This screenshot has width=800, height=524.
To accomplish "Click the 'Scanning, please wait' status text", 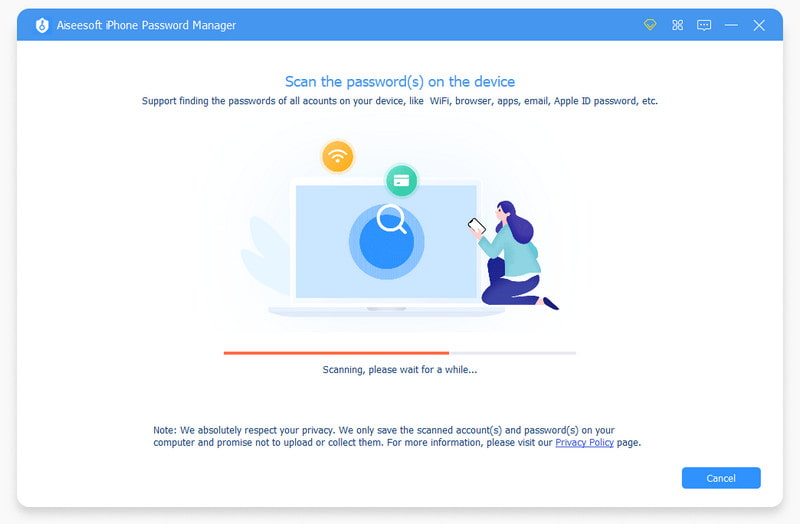I will click(399, 369).
